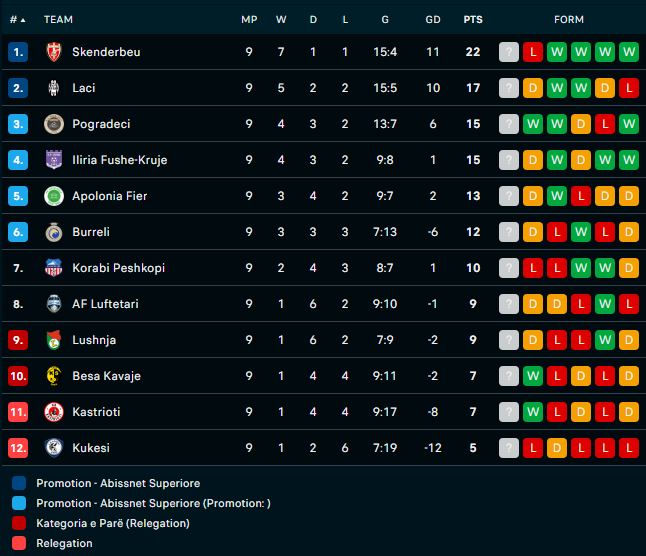This screenshot has height=556, width=646.
Task: Sort the table by GD header
Action: pos(432,20)
